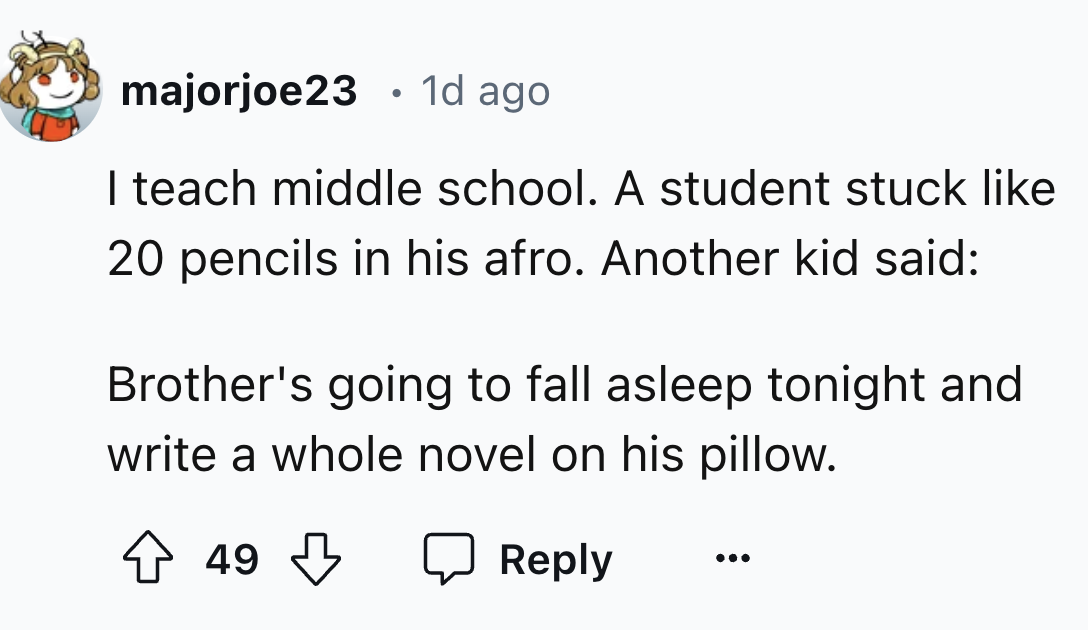The image size is (1088, 630).
Task: Downvote the comment with the down arrow
Action: (318, 559)
